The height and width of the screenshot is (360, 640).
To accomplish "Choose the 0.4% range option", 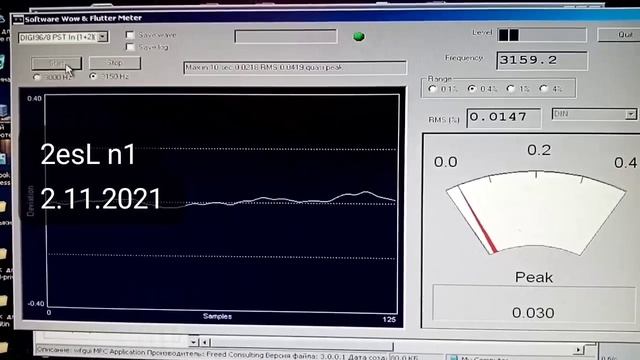I will point(472,88).
